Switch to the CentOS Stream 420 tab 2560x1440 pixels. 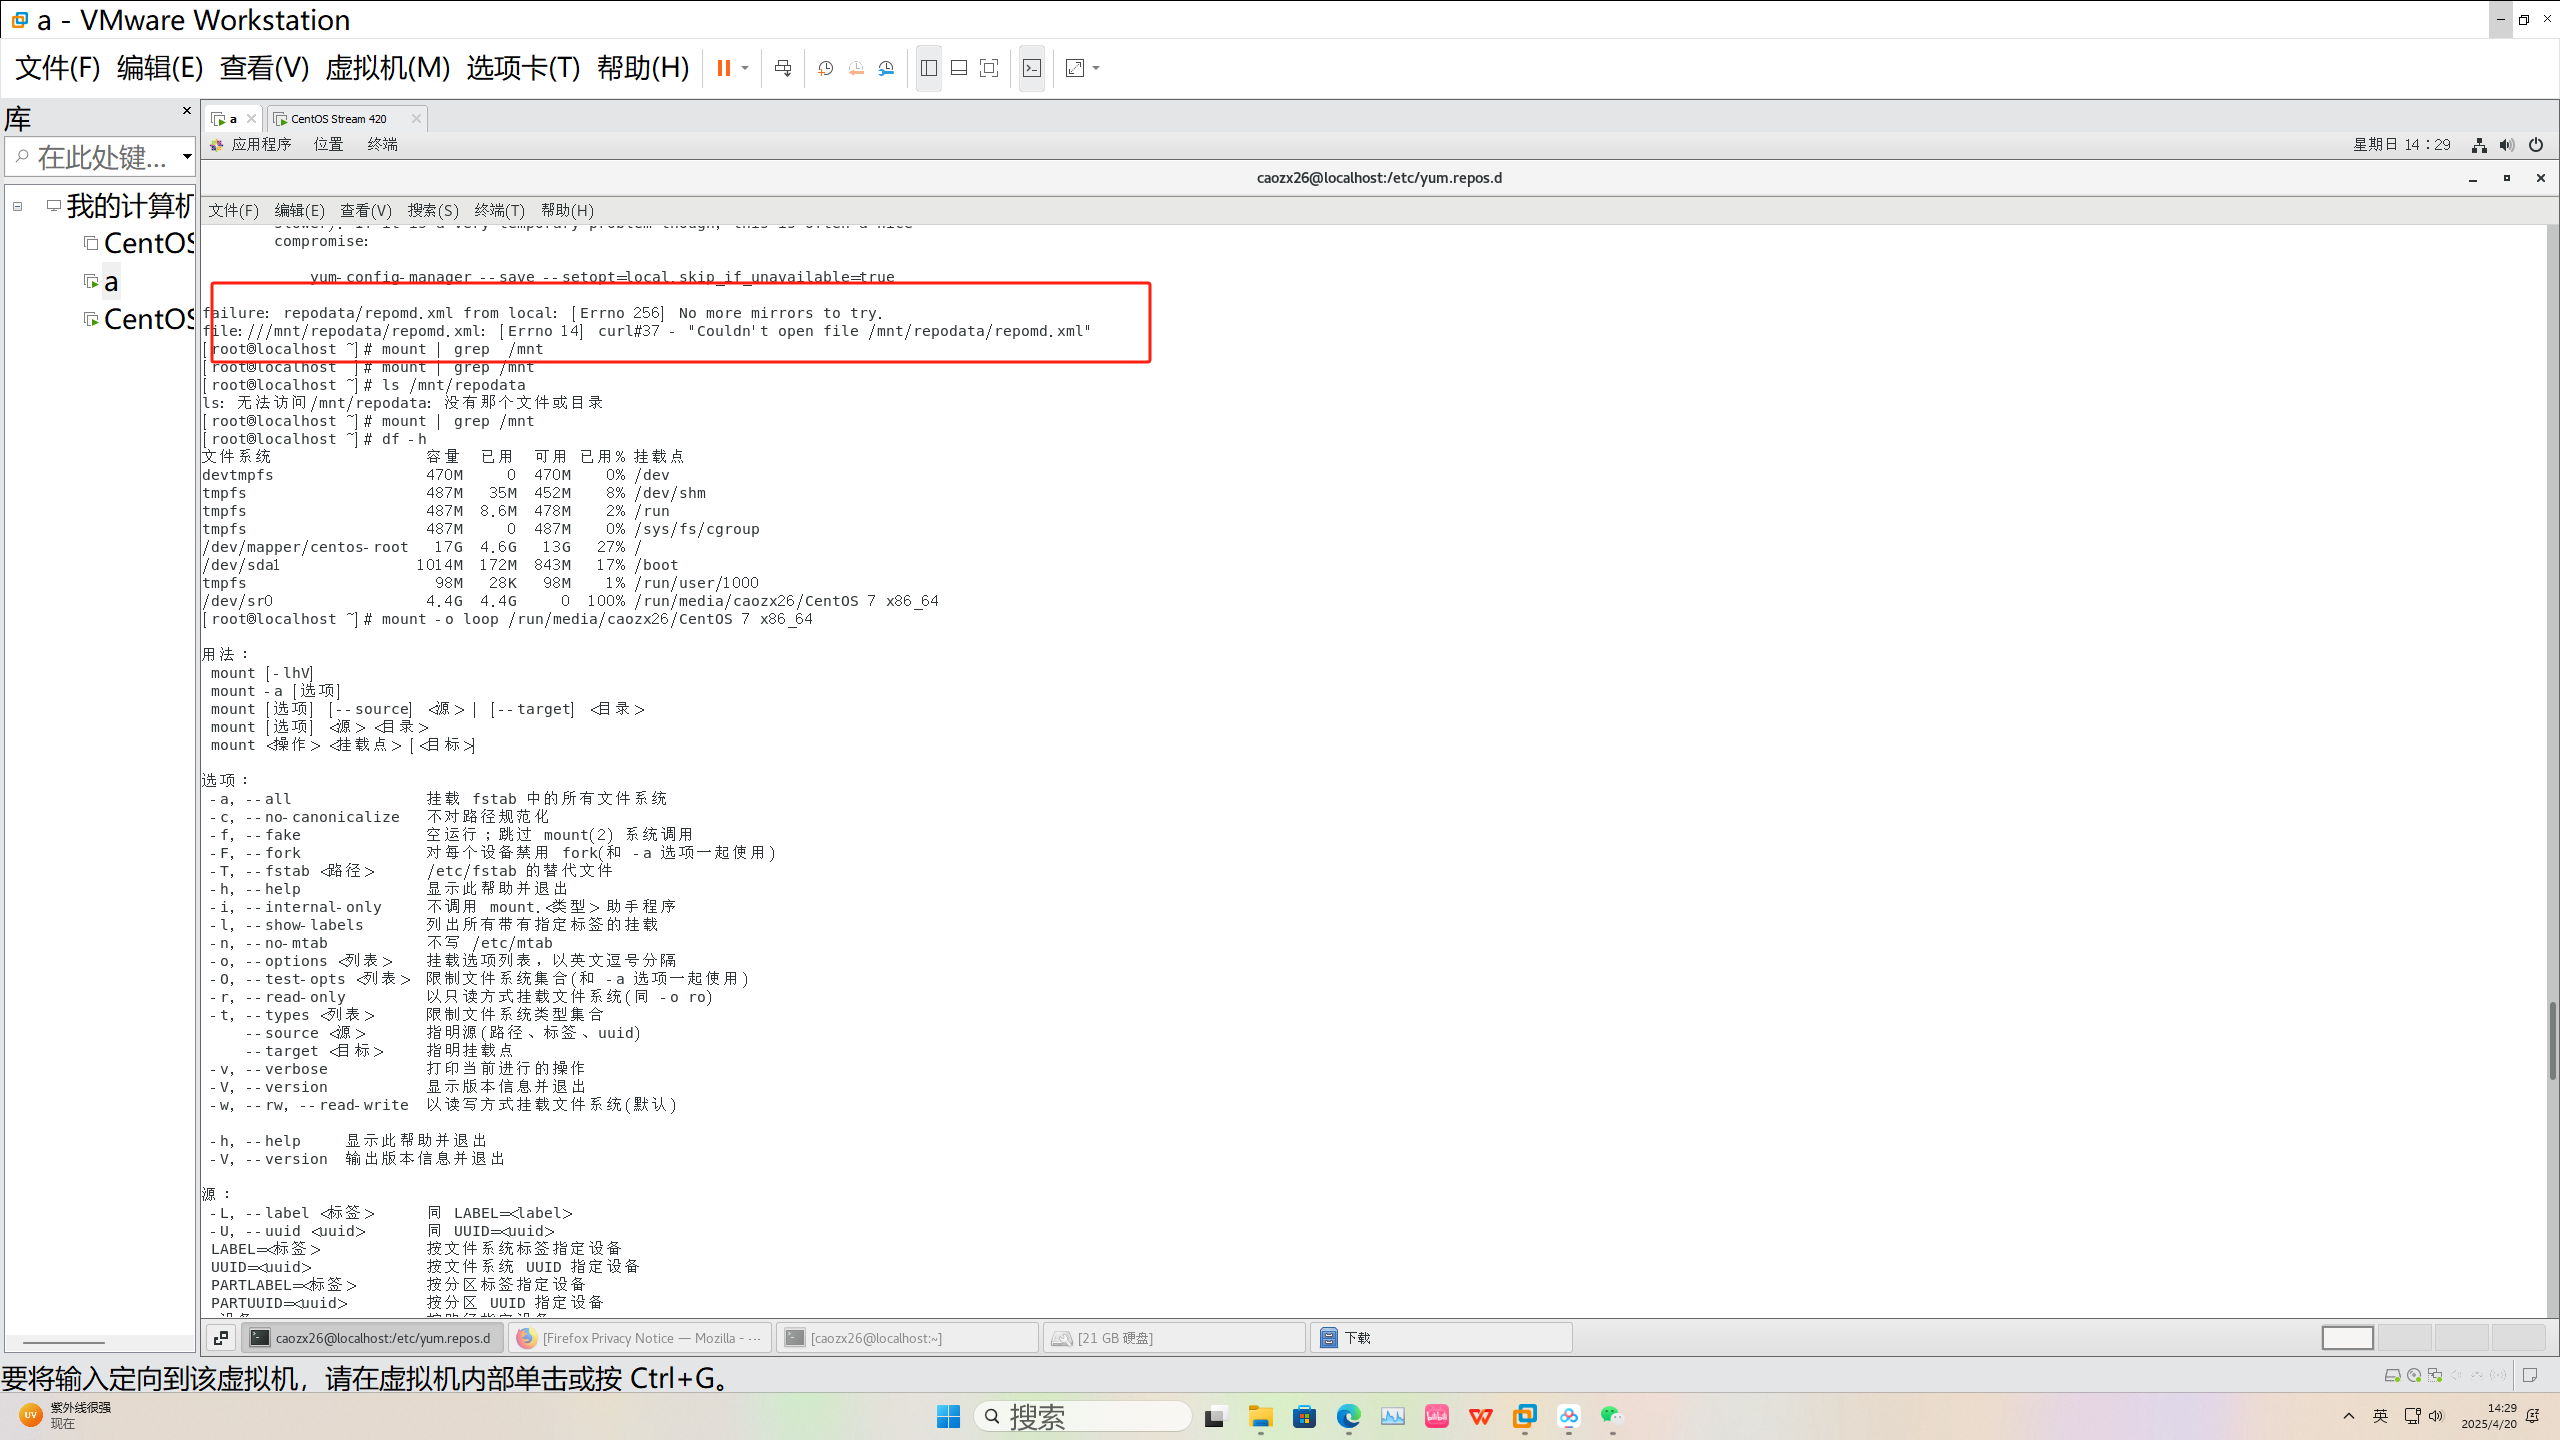[x=340, y=119]
